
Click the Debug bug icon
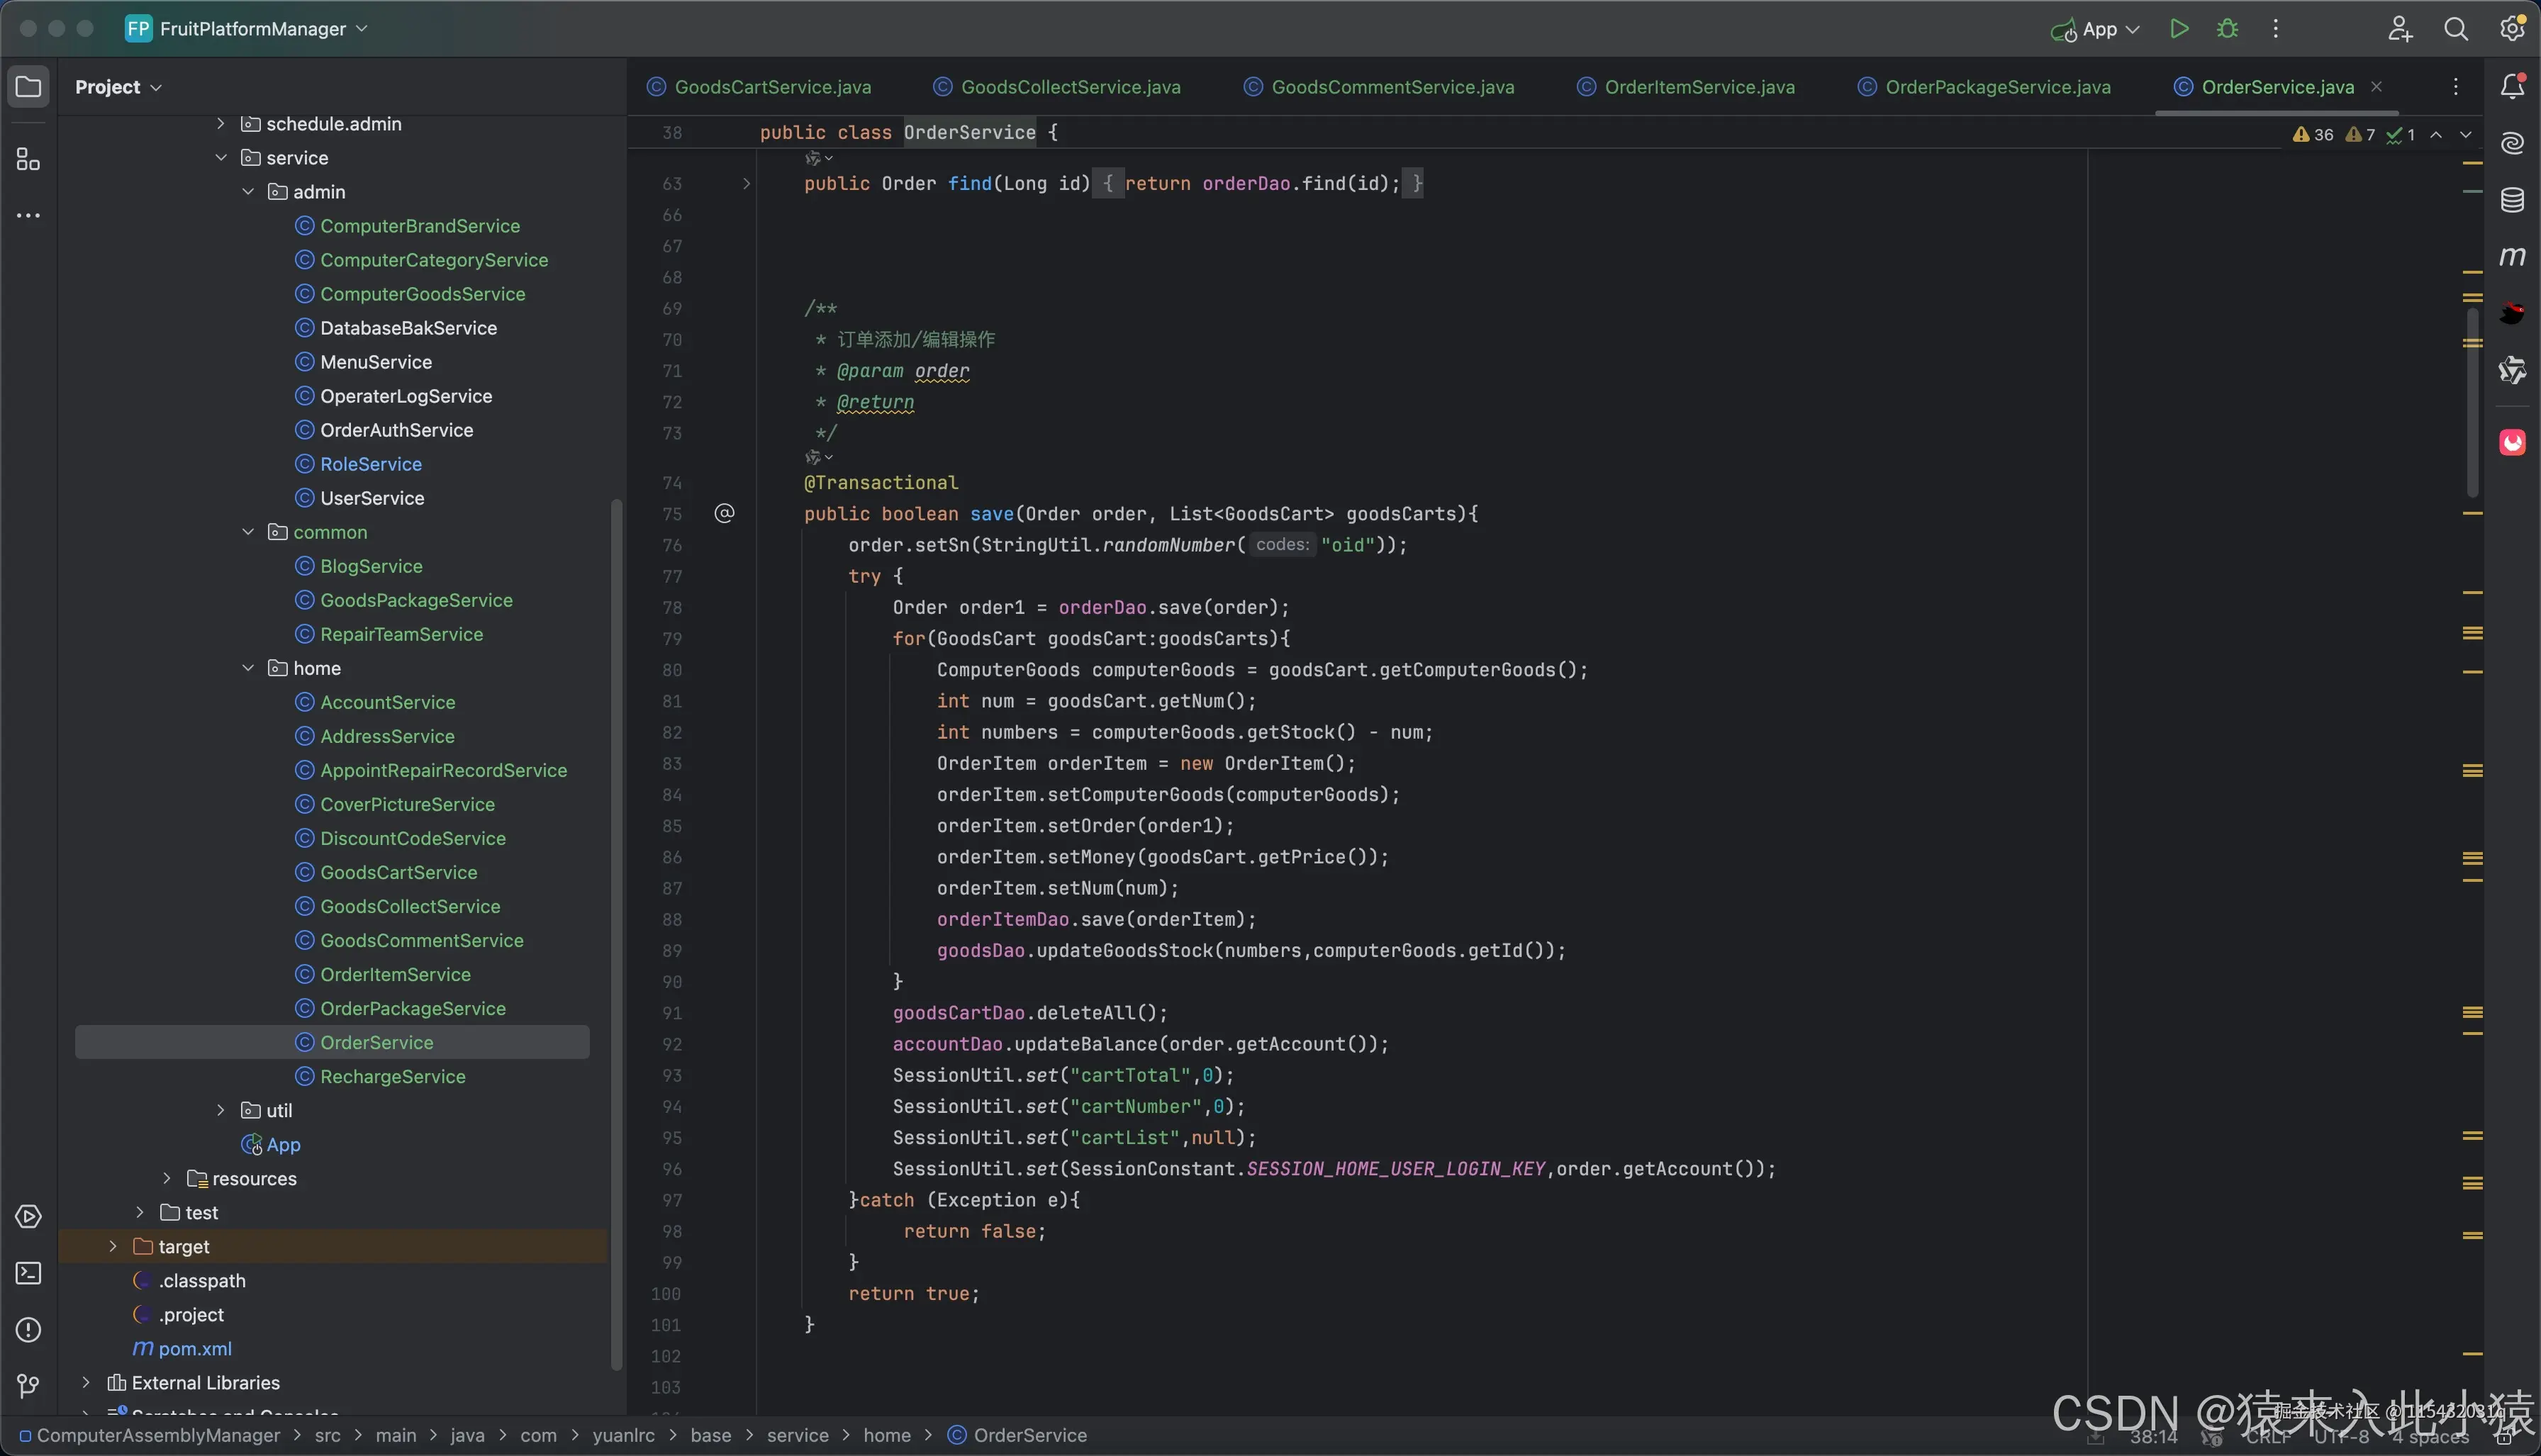[x=2227, y=29]
